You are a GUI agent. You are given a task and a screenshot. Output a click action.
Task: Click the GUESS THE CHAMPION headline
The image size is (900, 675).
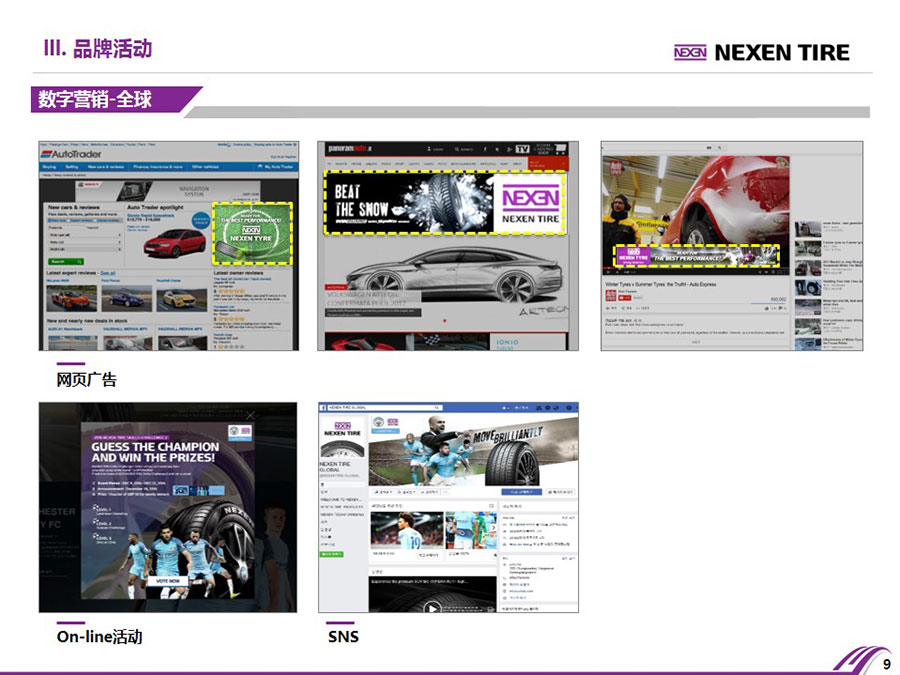pos(155,452)
